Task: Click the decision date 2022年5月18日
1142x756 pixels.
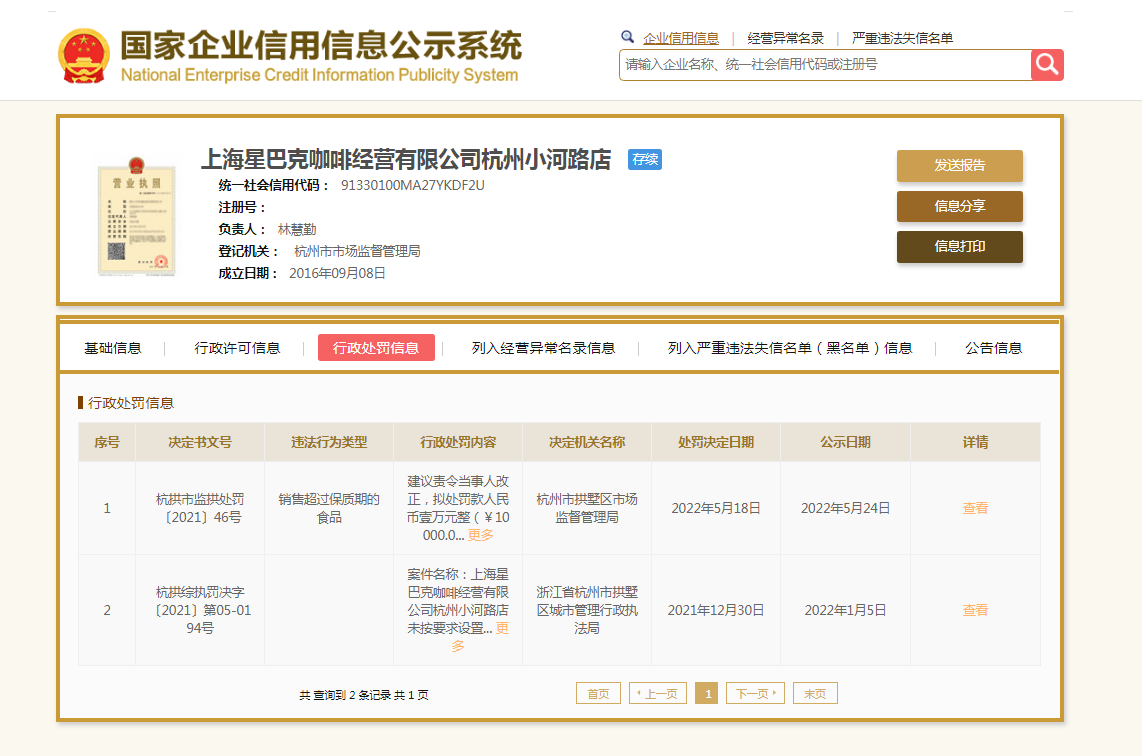Action: (716, 508)
